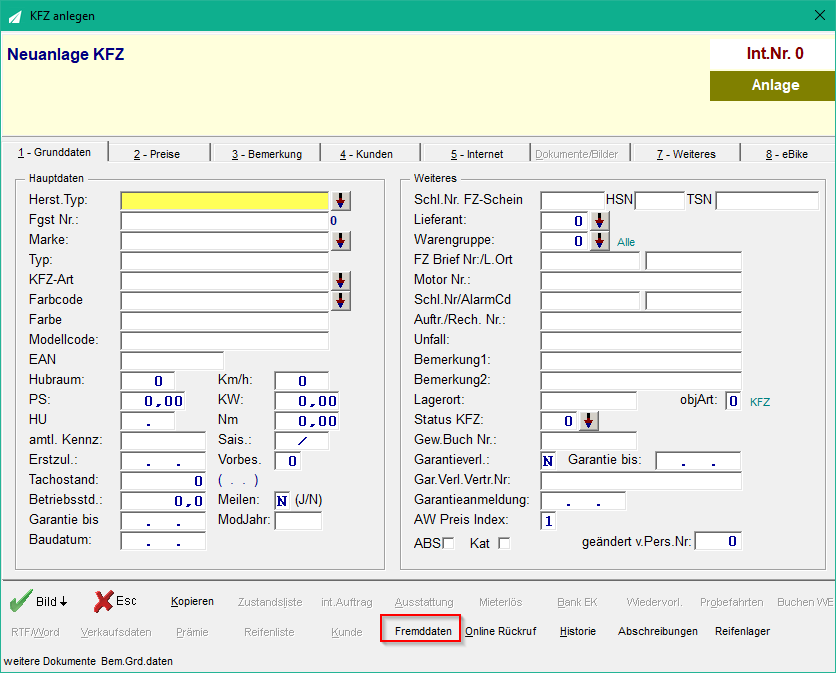Click the red X Esc icon
The height and width of the screenshot is (673, 836).
pyautogui.click(x=103, y=602)
